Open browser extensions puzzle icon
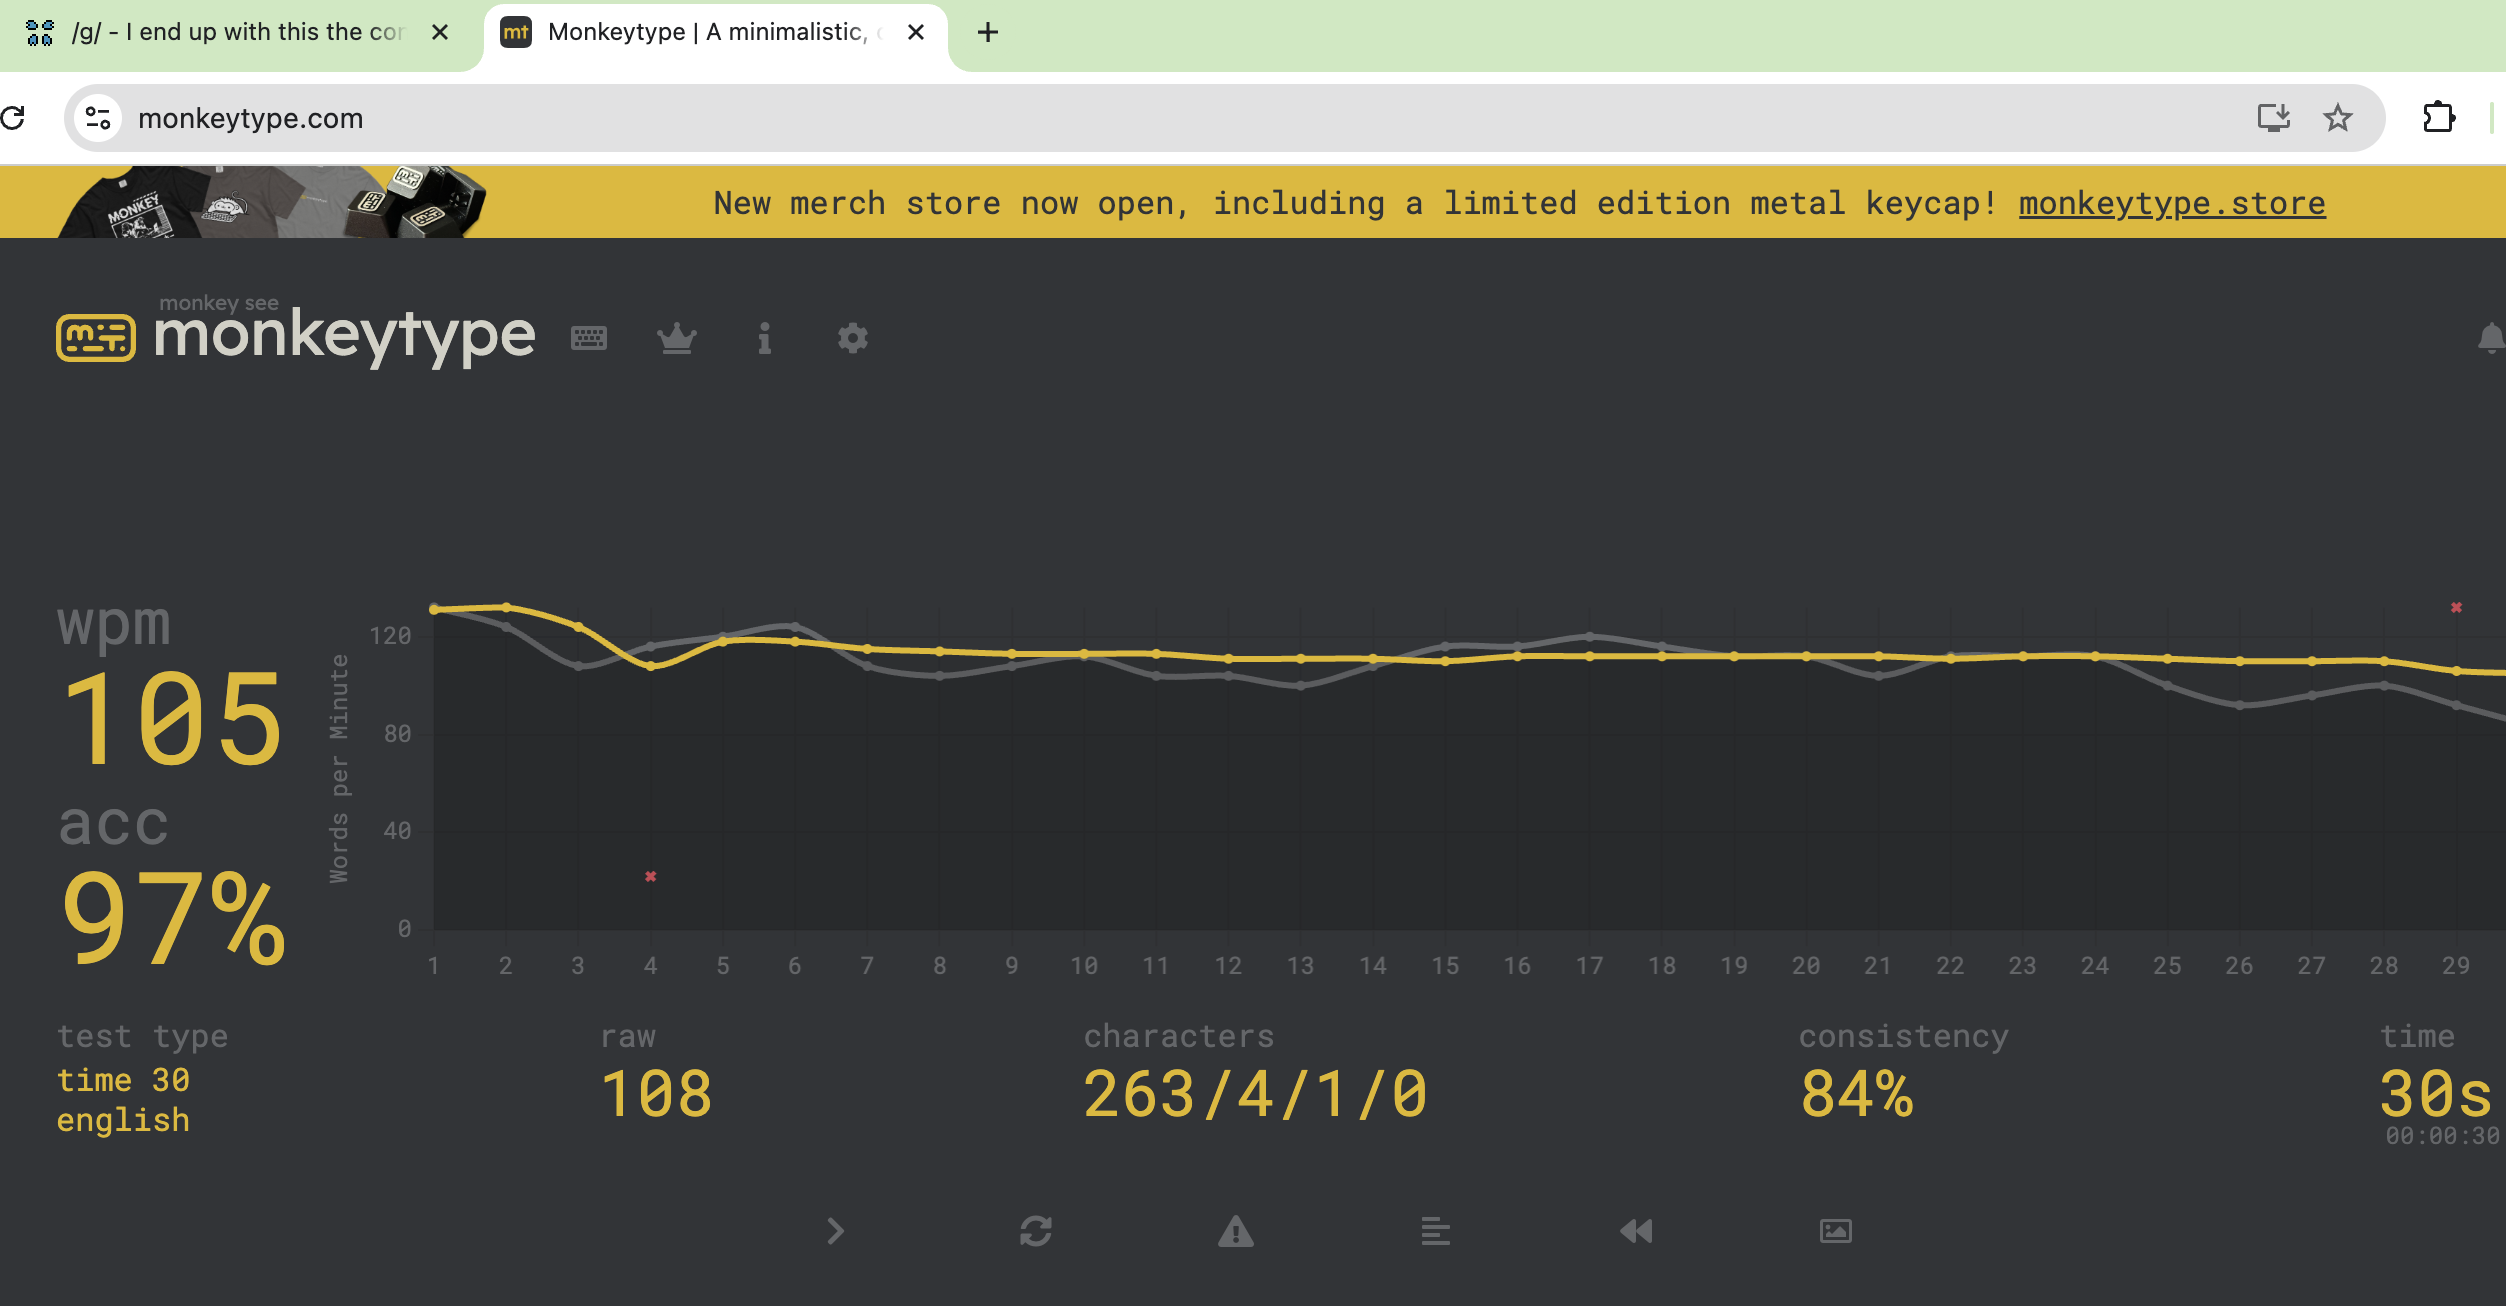 click(x=2439, y=118)
